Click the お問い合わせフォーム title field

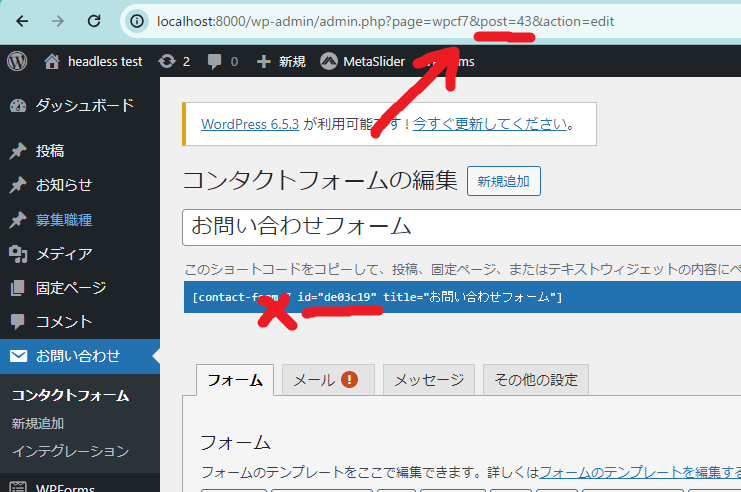tap(461, 227)
